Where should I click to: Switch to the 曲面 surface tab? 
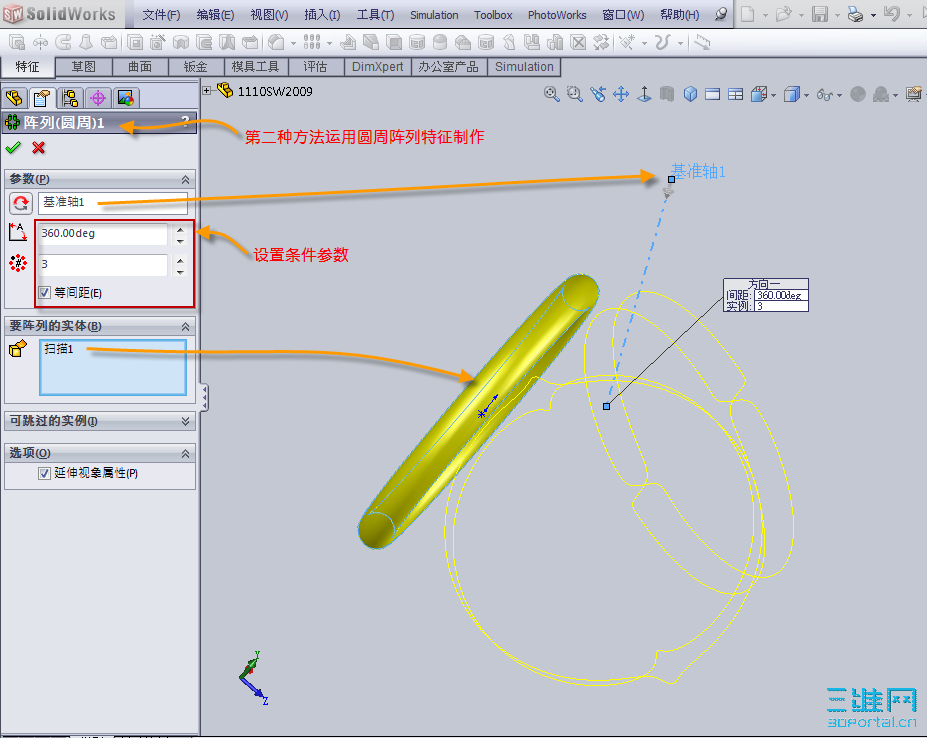pyautogui.click(x=140, y=67)
